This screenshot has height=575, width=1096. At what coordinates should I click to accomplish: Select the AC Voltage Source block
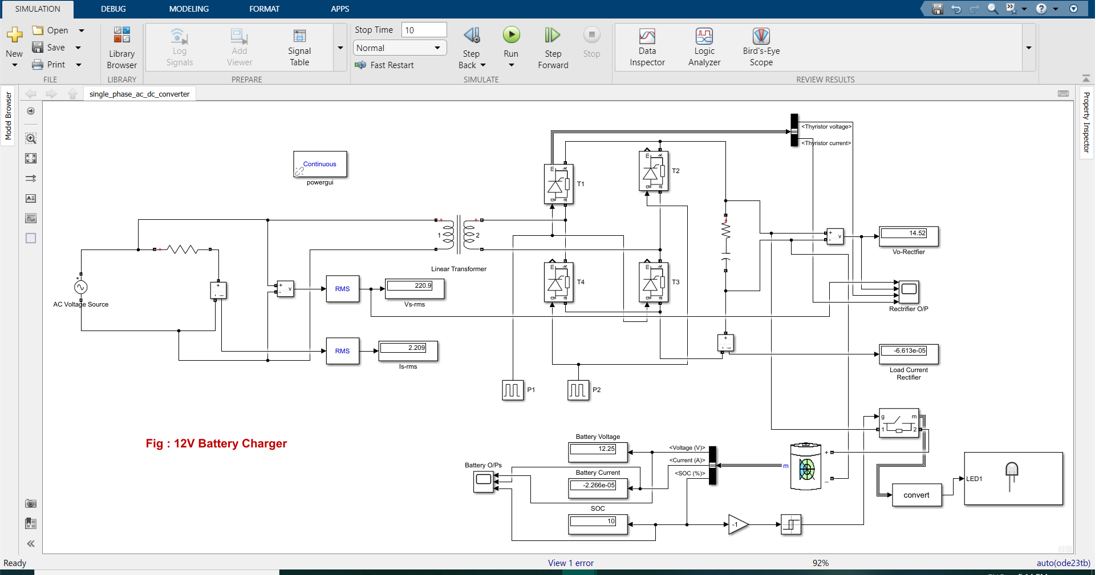point(80,286)
